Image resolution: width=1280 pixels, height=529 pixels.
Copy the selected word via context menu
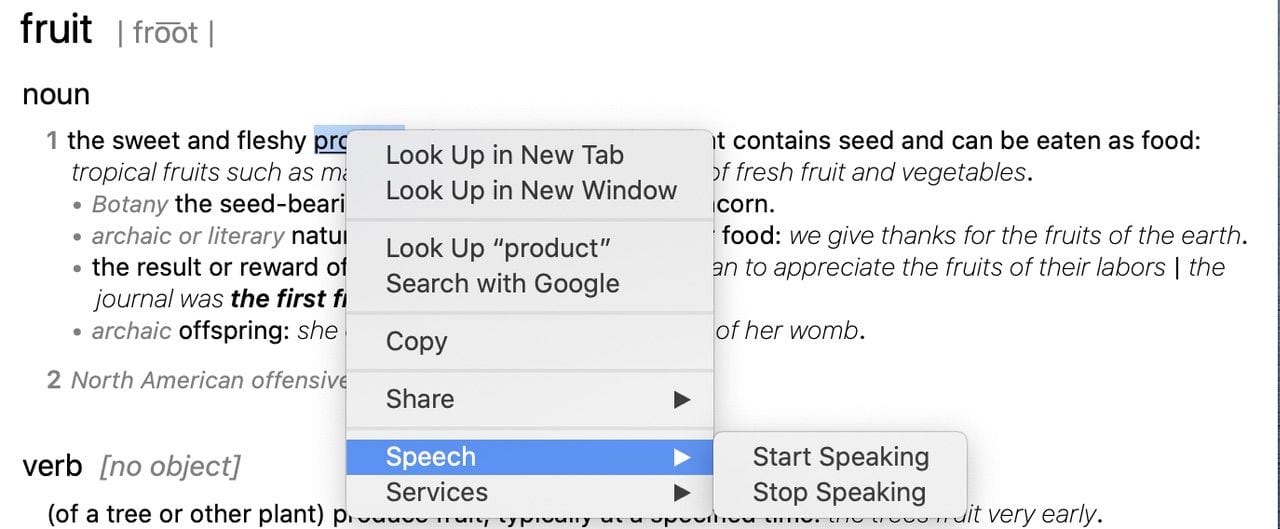point(416,341)
